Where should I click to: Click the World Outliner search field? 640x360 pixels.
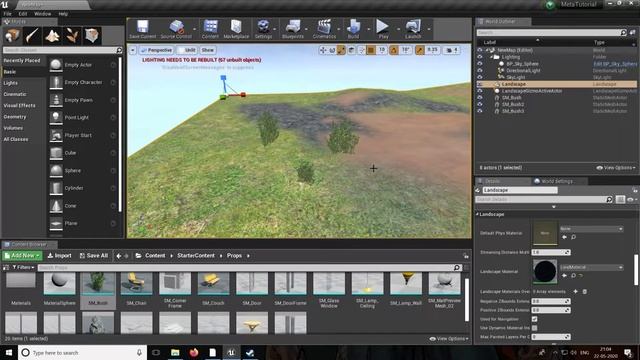click(551, 32)
